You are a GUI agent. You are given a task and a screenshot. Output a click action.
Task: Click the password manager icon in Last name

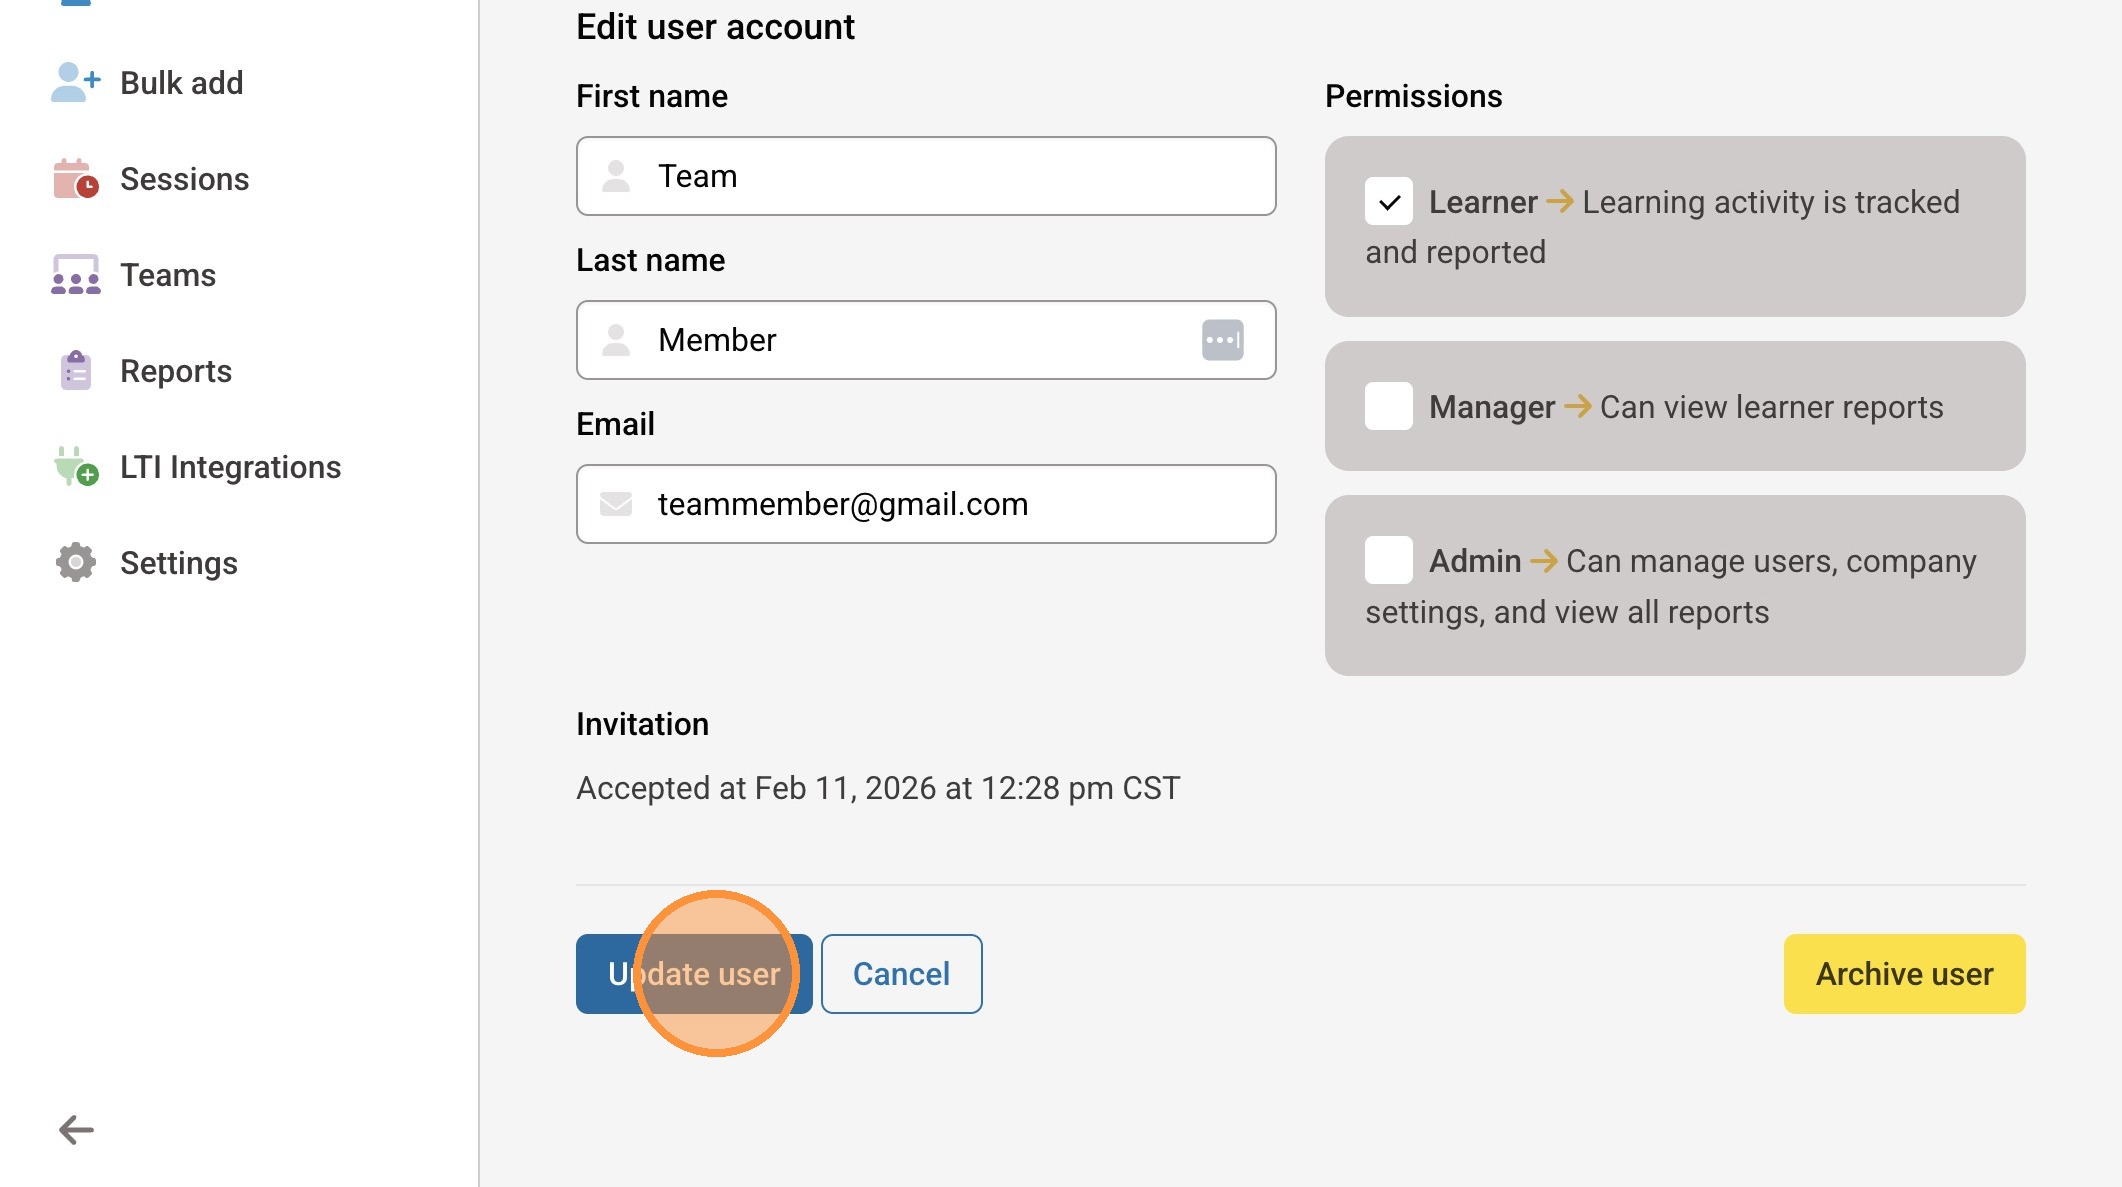pyautogui.click(x=1222, y=340)
